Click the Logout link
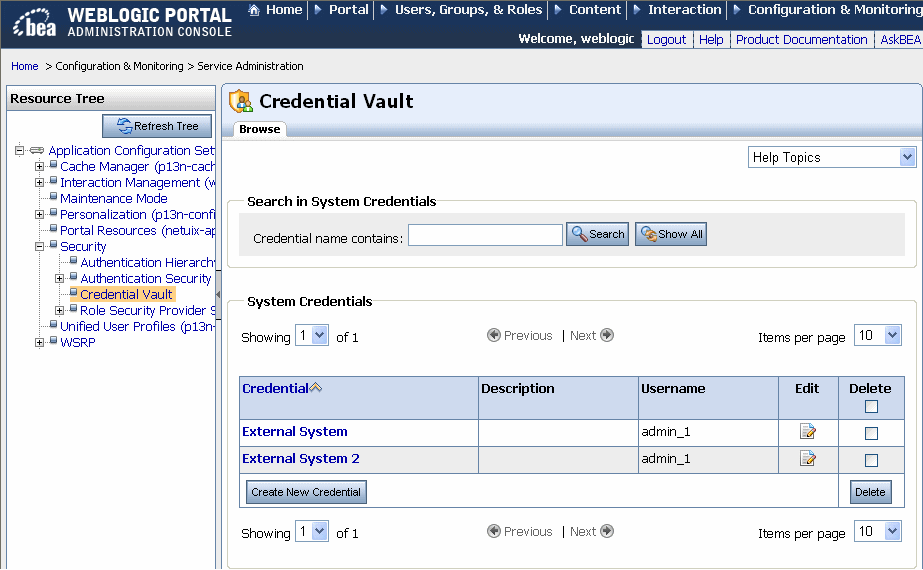923x570 pixels. pyautogui.click(x=666, y=39)
